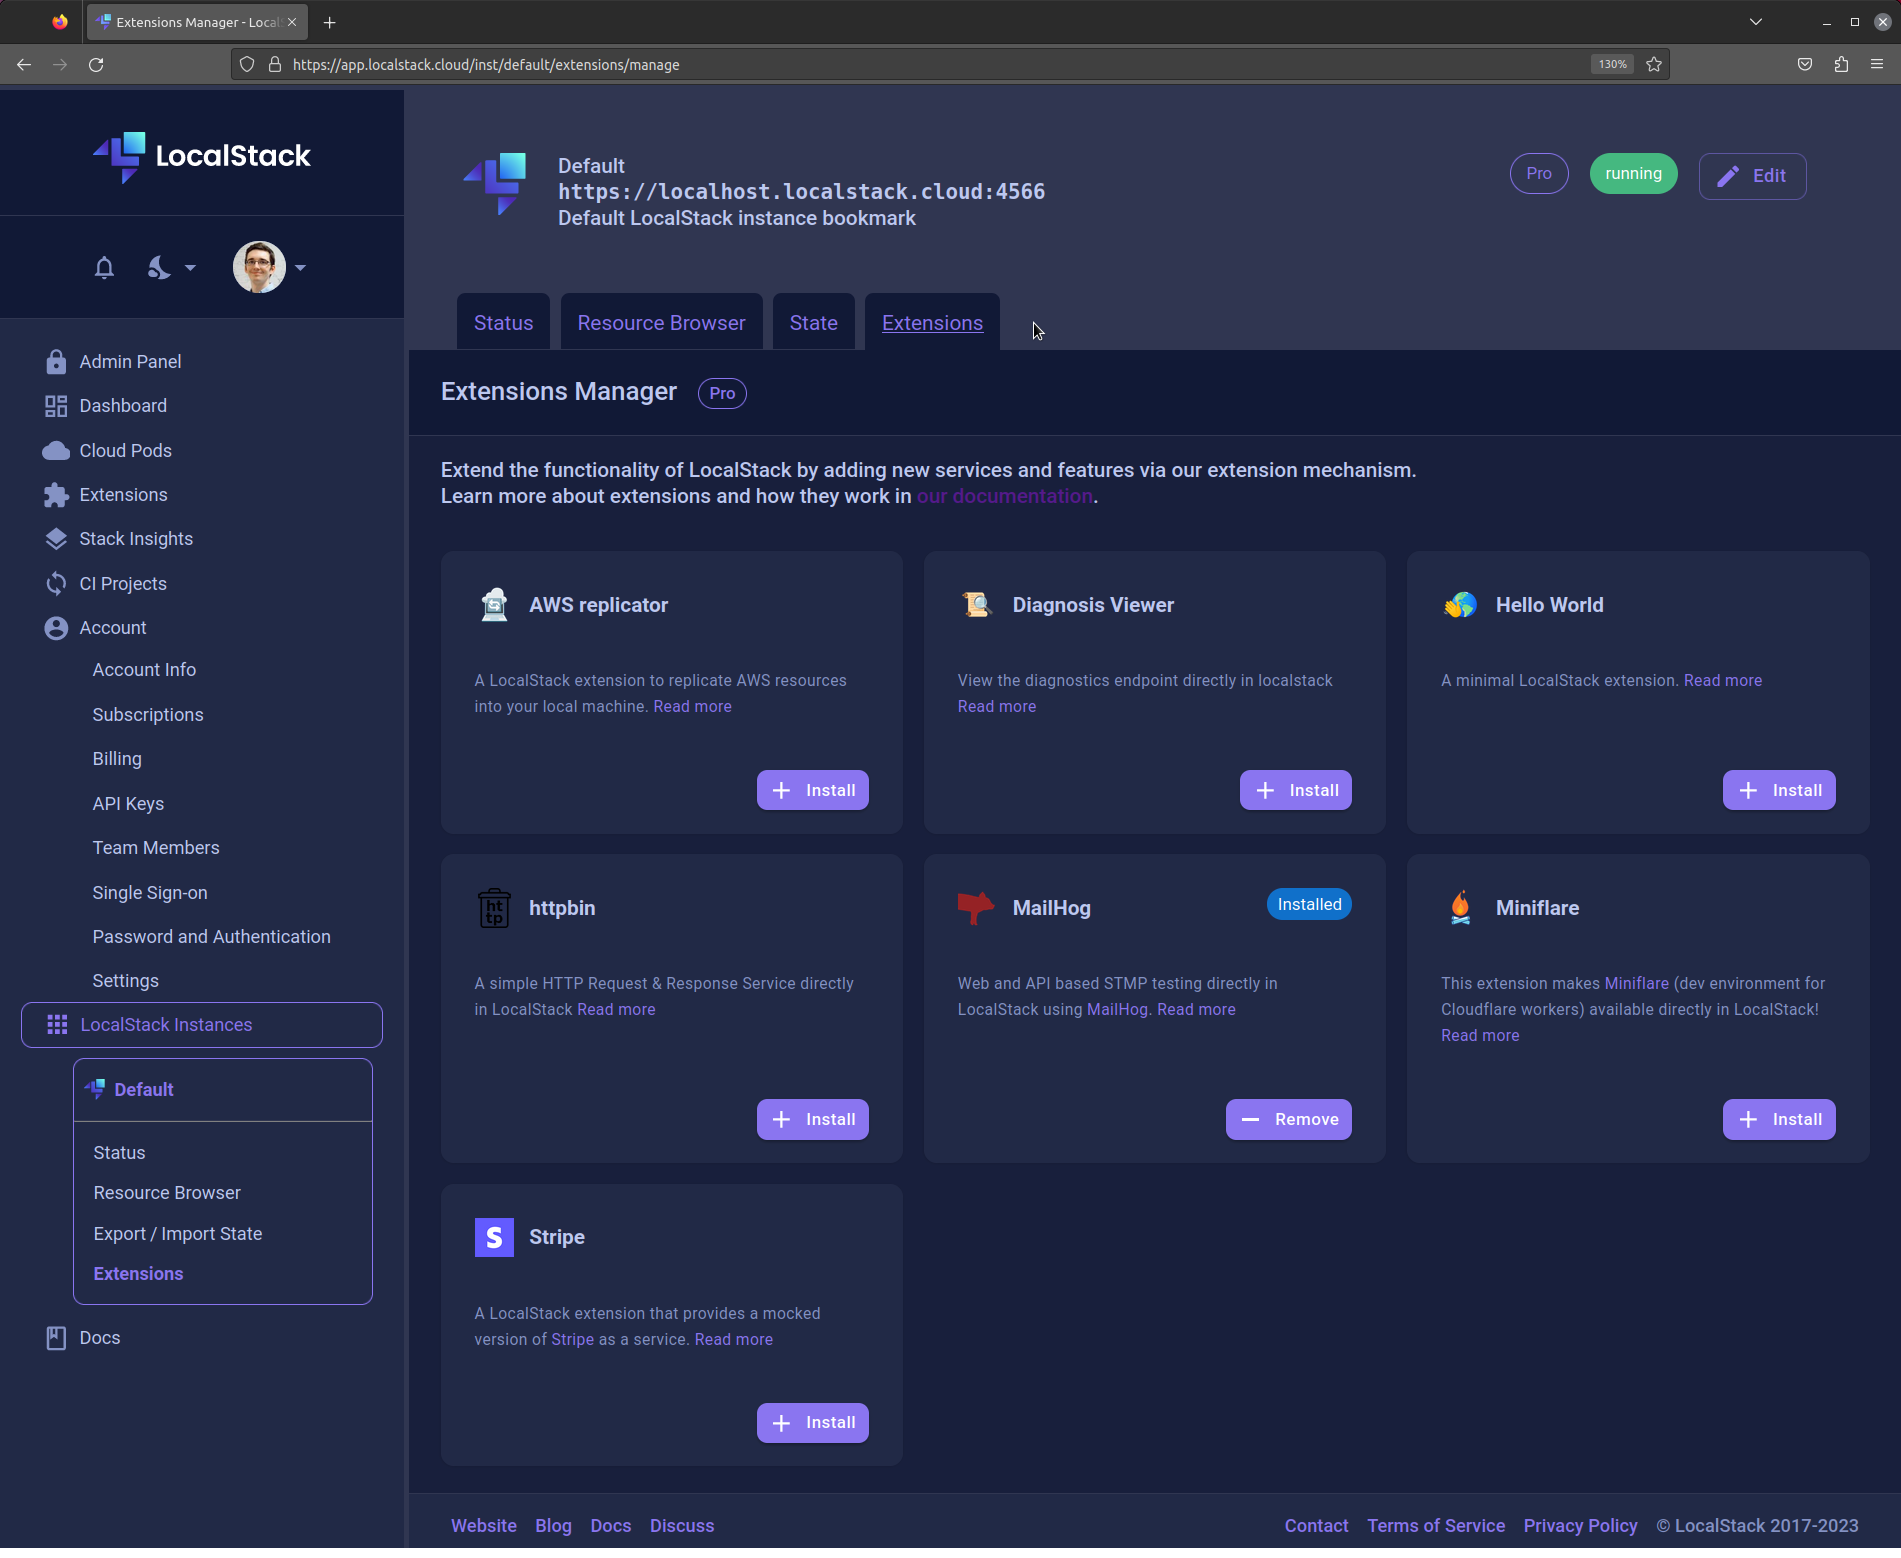Screen dimensions: 1901x1558
Task: Select CI Projects in the sidebar
Action: point(123,583)
